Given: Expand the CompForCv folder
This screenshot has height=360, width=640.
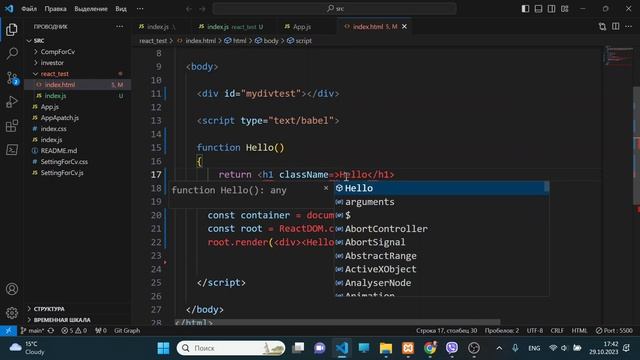Looking at the screenshot, I should coord(57,52).
